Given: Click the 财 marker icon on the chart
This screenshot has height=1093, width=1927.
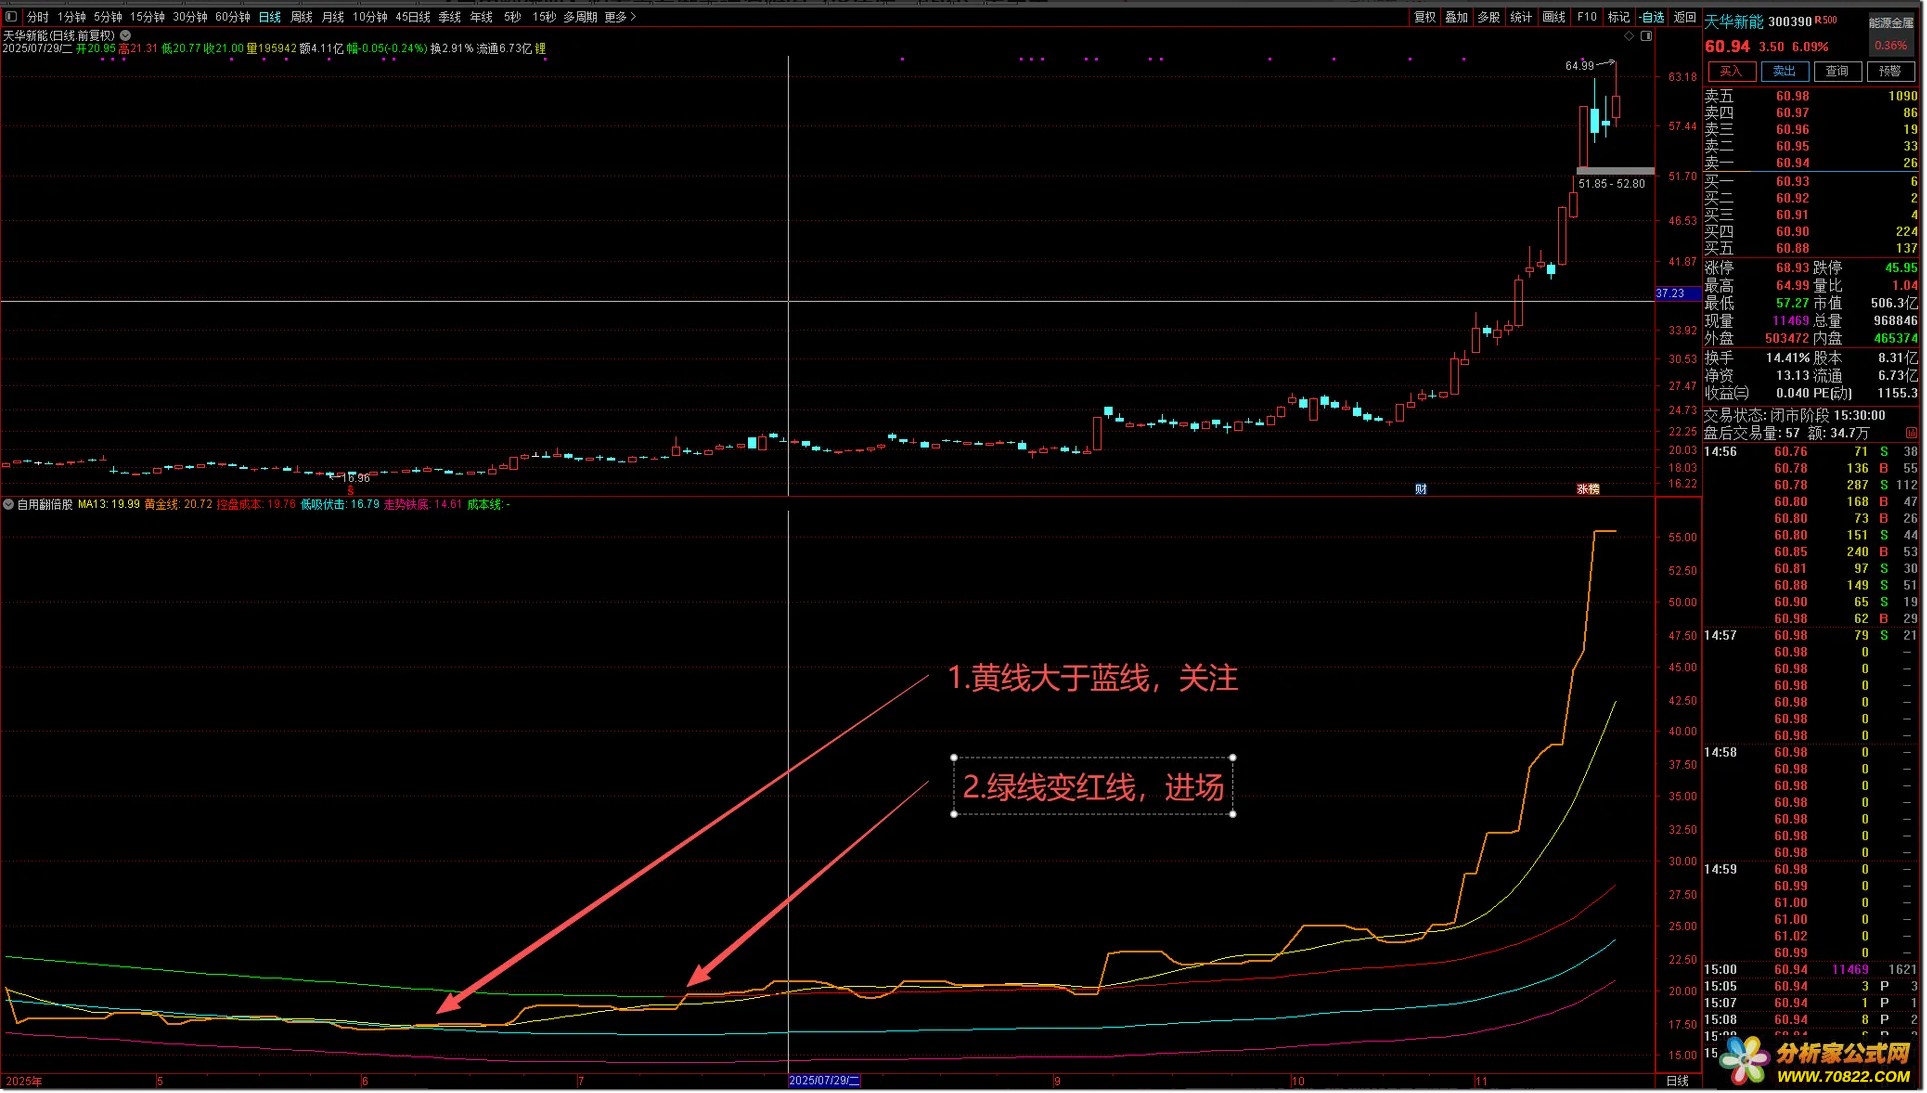Looking at the screenshot, I should (1420, 489).
